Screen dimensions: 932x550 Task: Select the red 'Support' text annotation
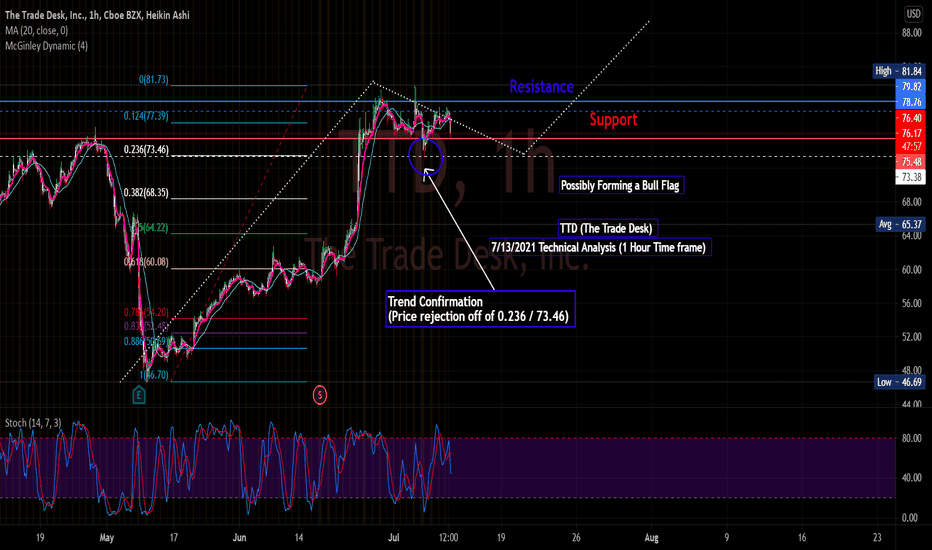pos(613,120)
